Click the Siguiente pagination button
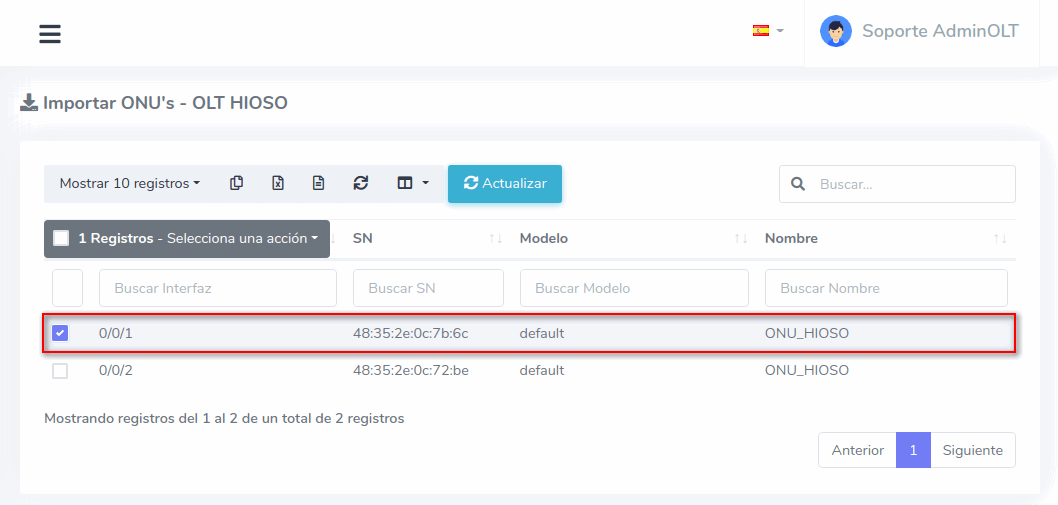The height and width of the screenshot is (505, 1058). [972, 450]
